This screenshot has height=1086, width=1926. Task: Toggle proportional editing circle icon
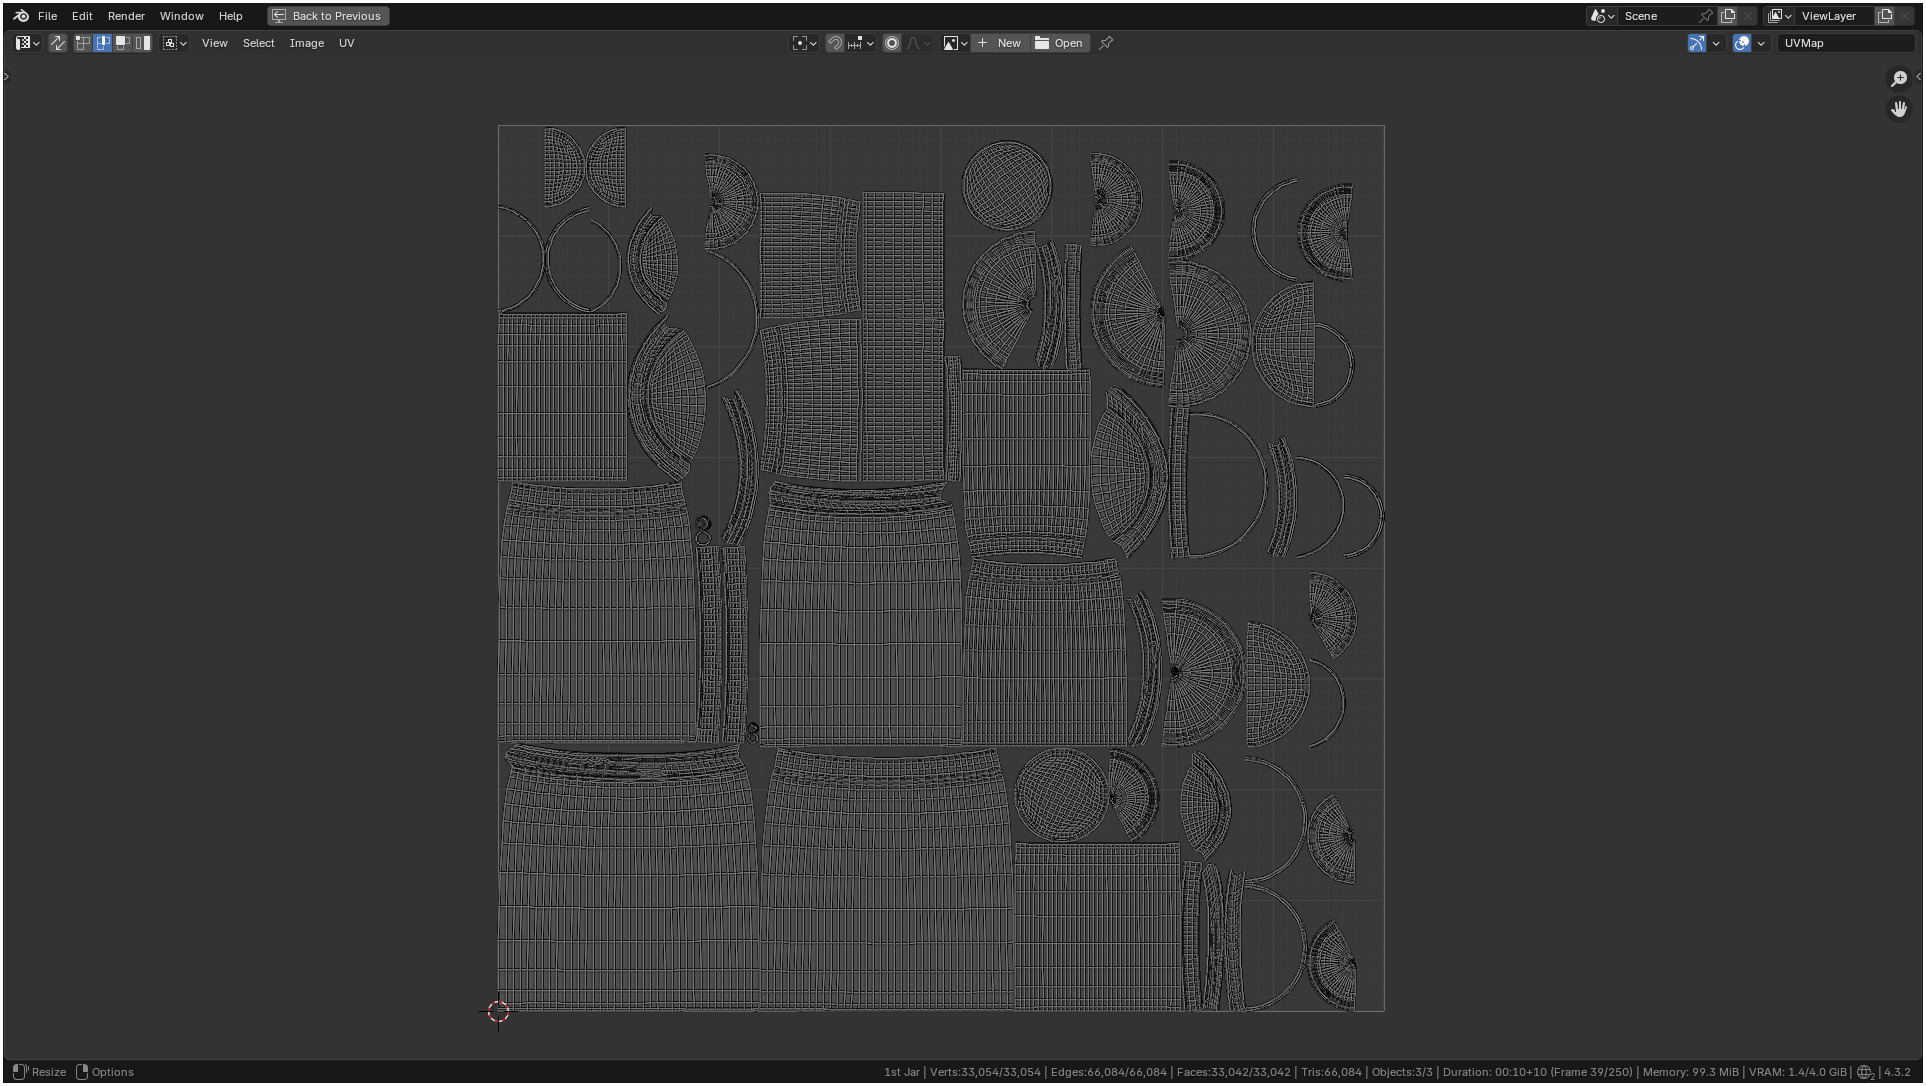pyautogui.click(x=892, y=43)
